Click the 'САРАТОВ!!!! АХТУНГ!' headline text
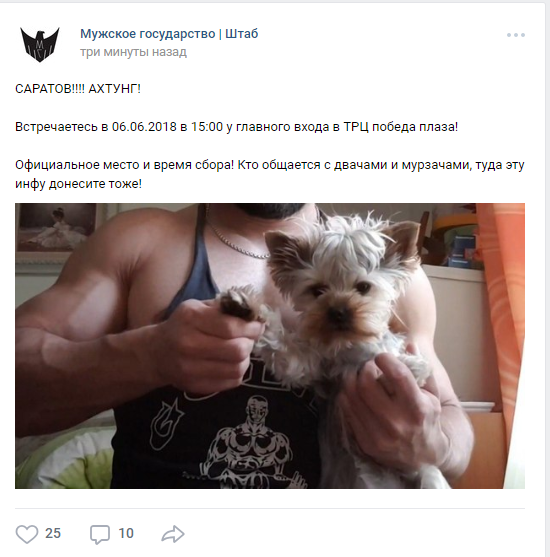The height and width of the screenshot is (557, 550). 78,88
